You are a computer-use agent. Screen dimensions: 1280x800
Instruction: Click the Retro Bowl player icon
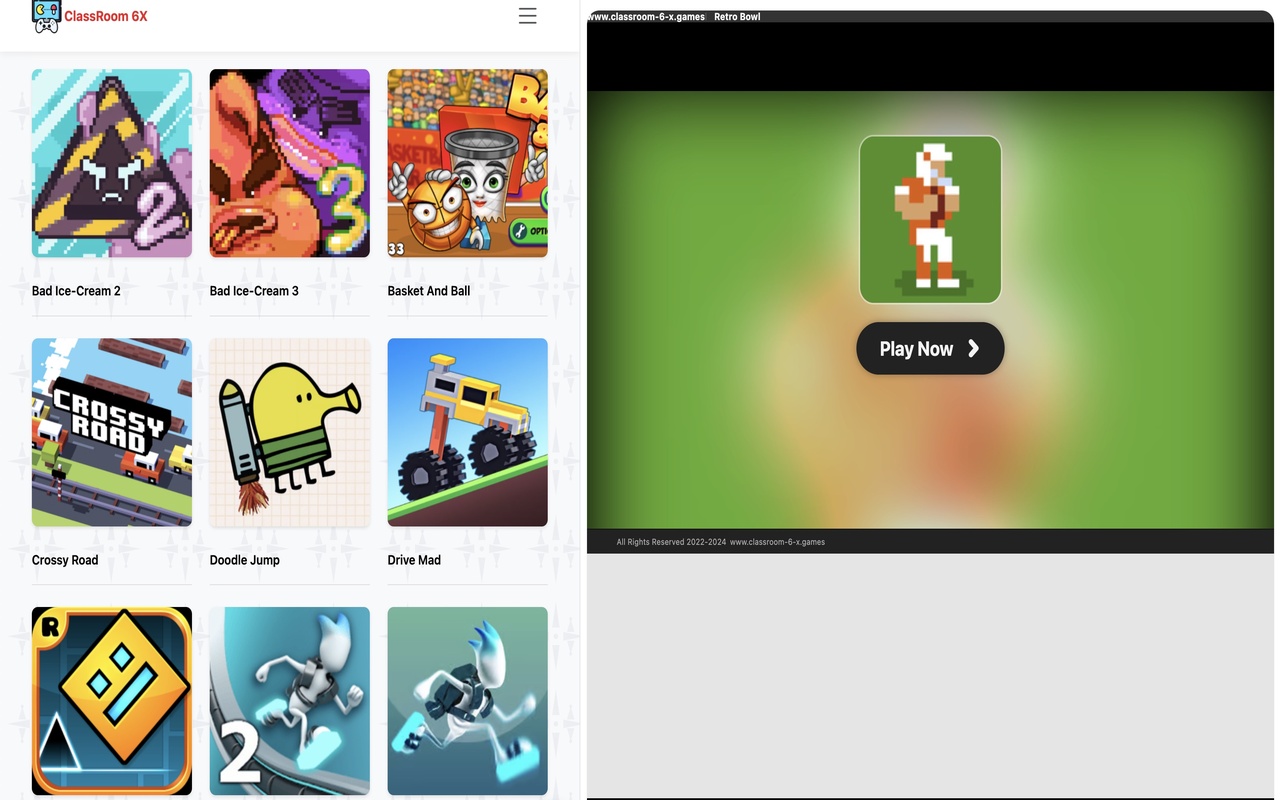[930, 219]
